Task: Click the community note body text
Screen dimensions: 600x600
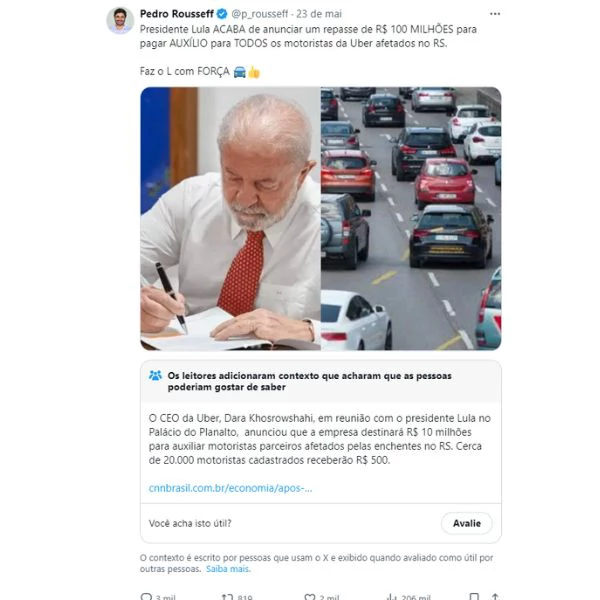Action: click(x=320, y=439)
